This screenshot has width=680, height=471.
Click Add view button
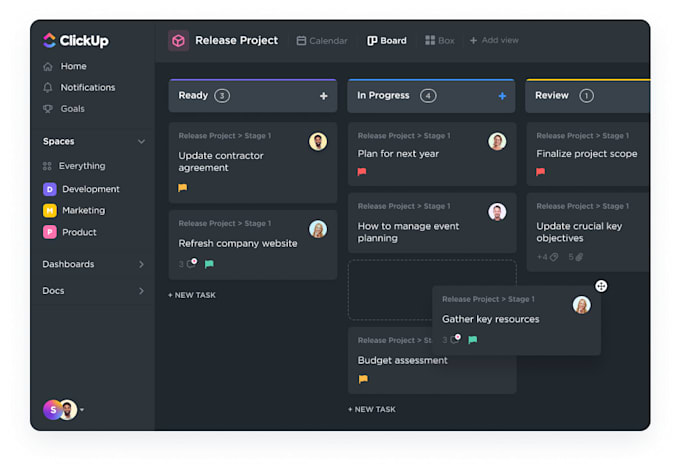[494, 41]
